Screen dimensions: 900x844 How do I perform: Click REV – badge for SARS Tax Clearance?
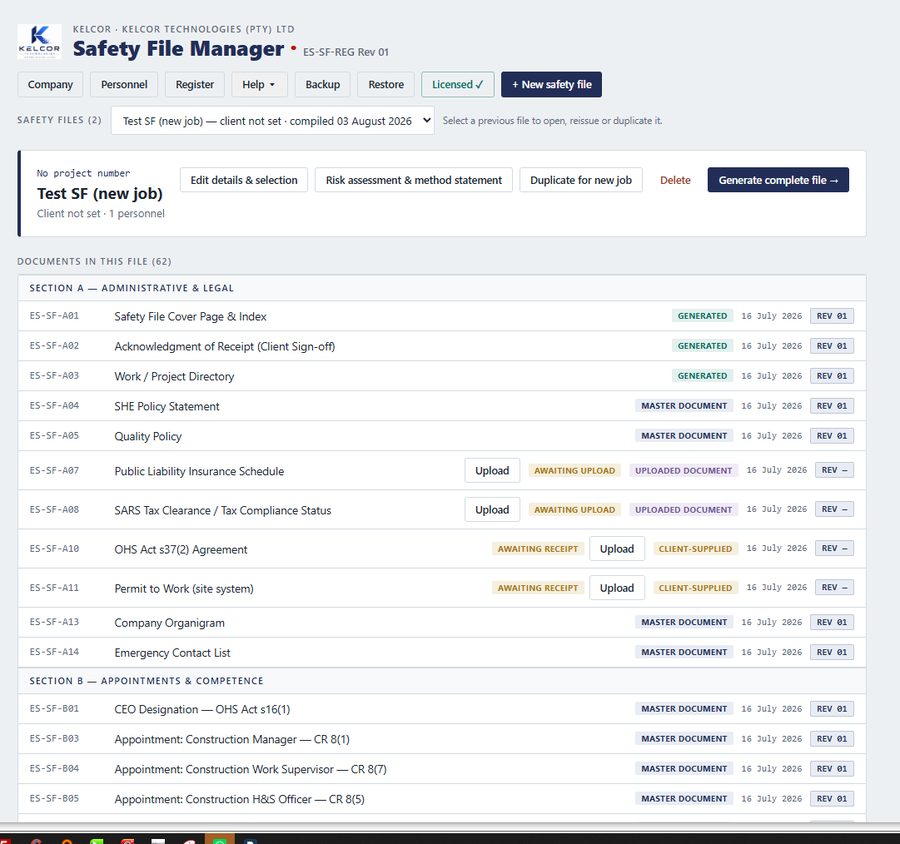(x=835, y=509)
